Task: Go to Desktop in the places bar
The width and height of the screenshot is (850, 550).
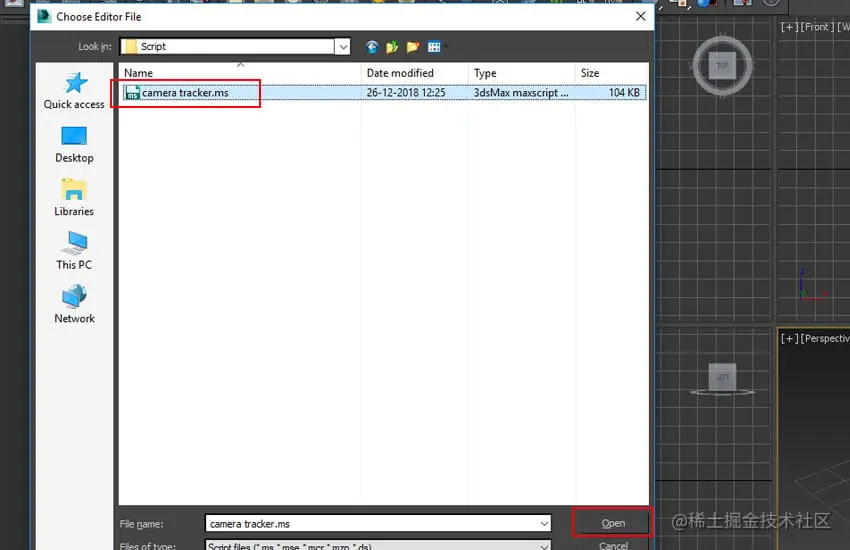Action: pos(74,145)
